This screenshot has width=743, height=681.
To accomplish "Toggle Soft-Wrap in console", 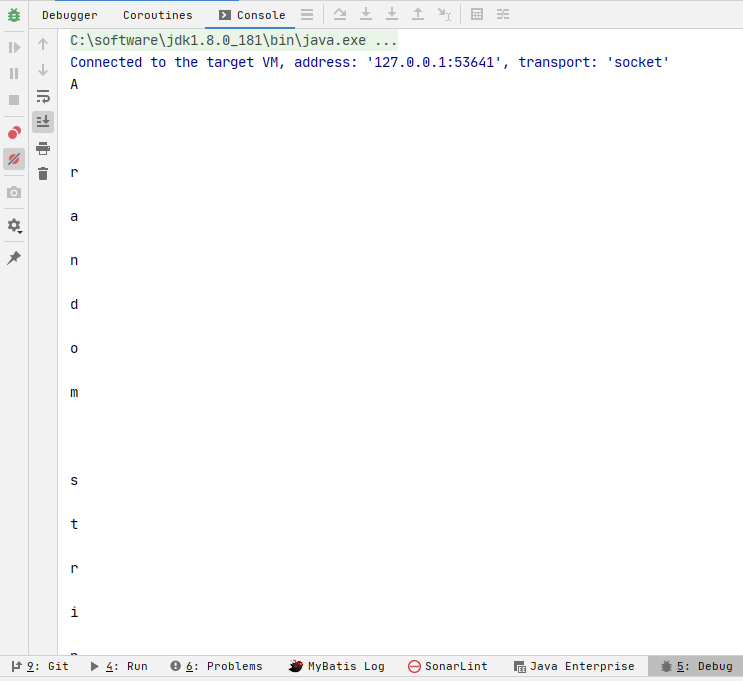I will pos(43,97).
